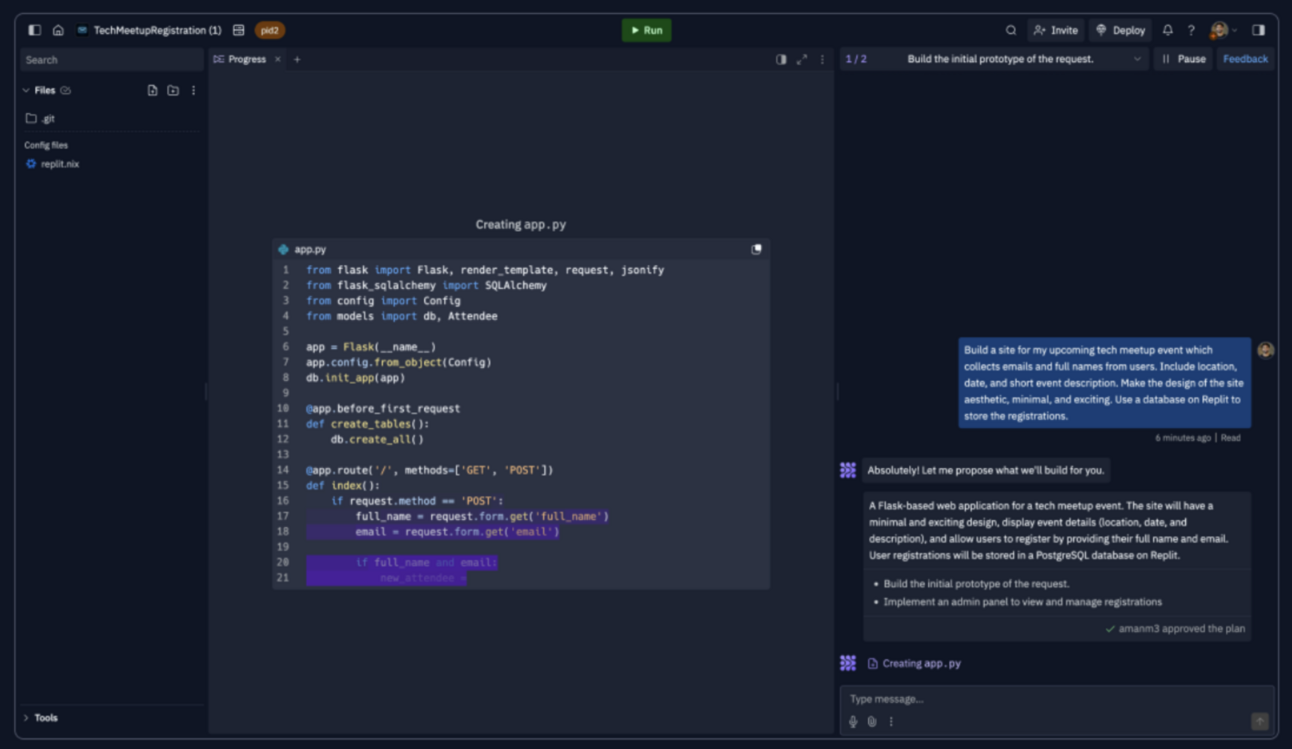This screenshot has width=1292, height=749.
Task: Open the step dropdown 'Build the initial prototype'
Action: point(994,59)
